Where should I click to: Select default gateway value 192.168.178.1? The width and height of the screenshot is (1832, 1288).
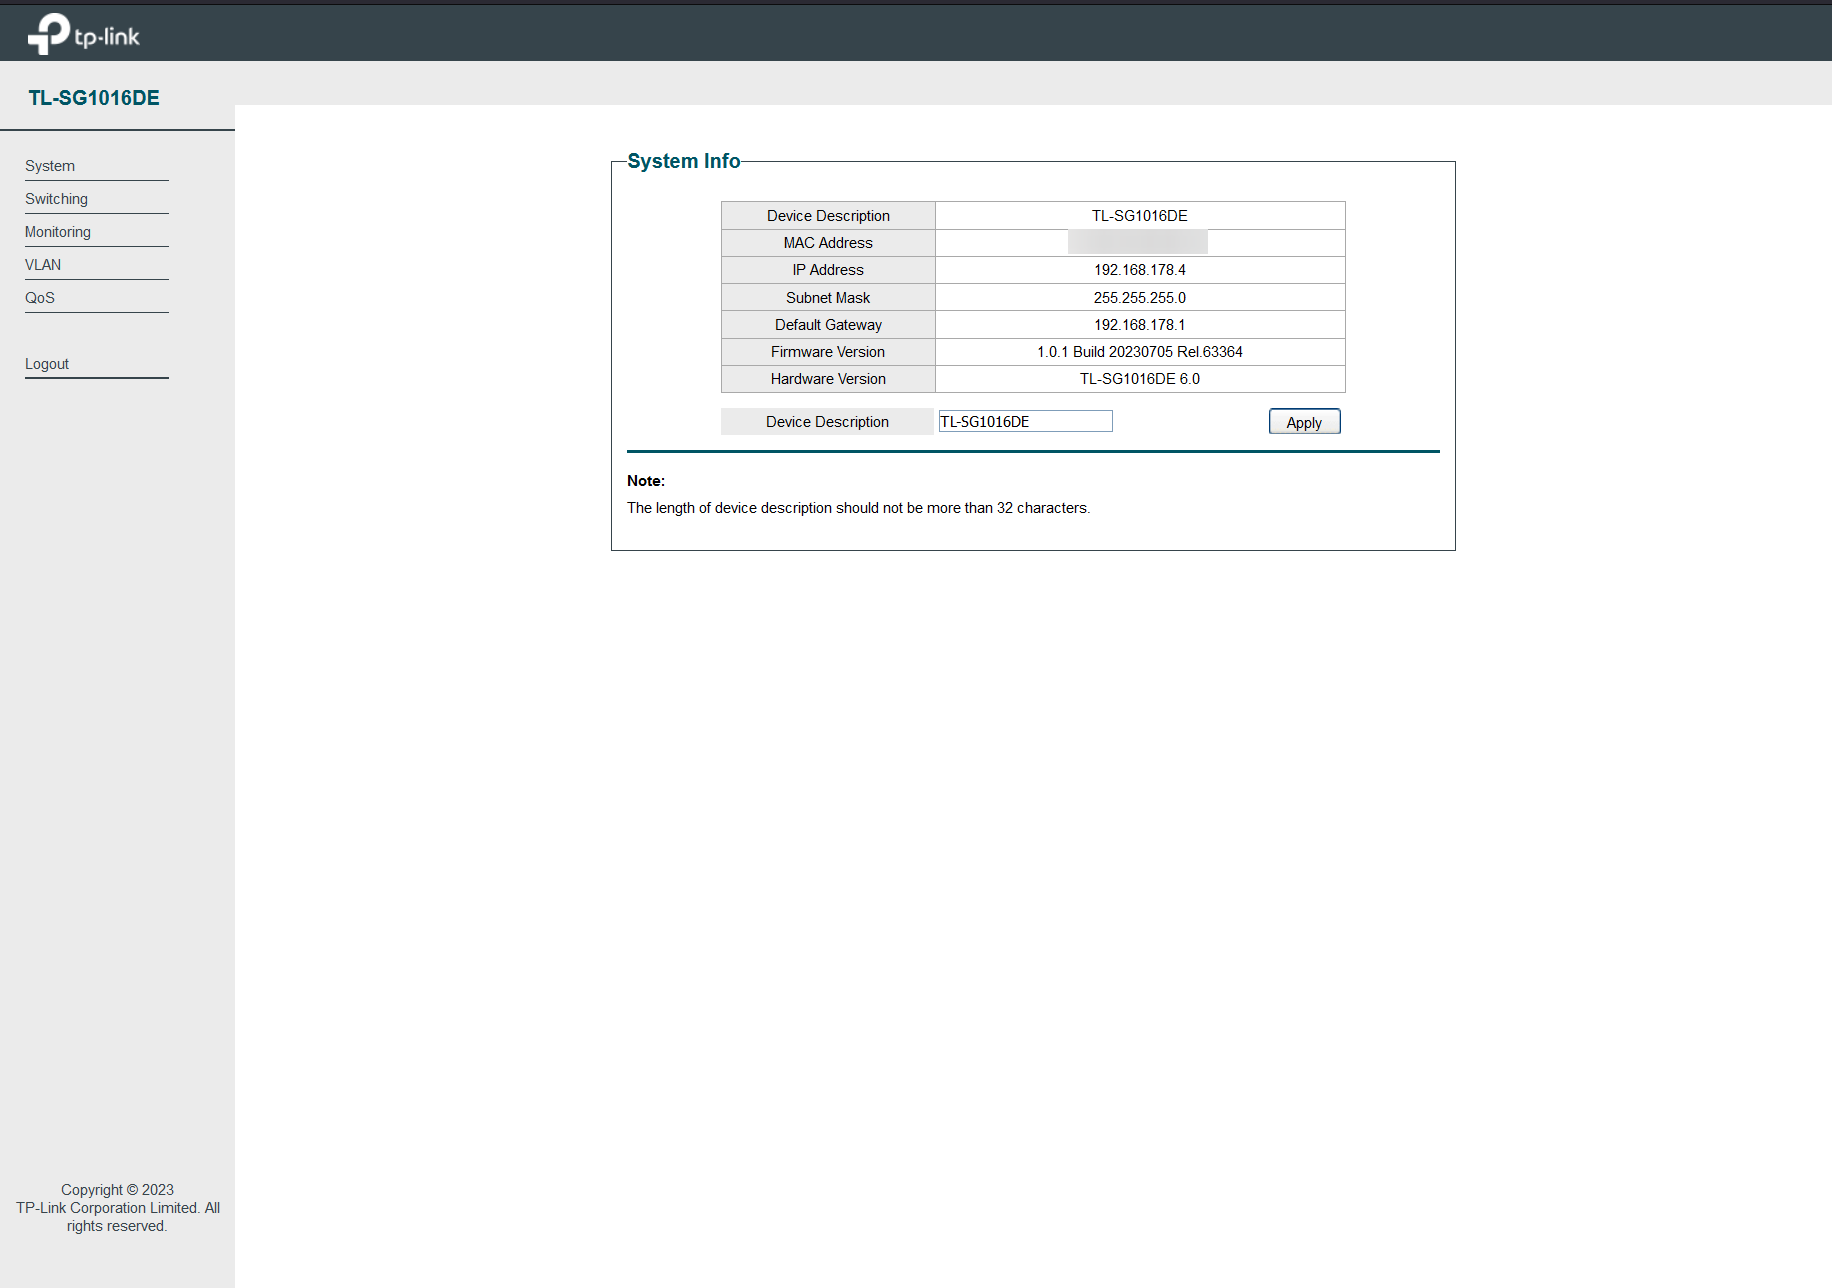click(1140, 325)
